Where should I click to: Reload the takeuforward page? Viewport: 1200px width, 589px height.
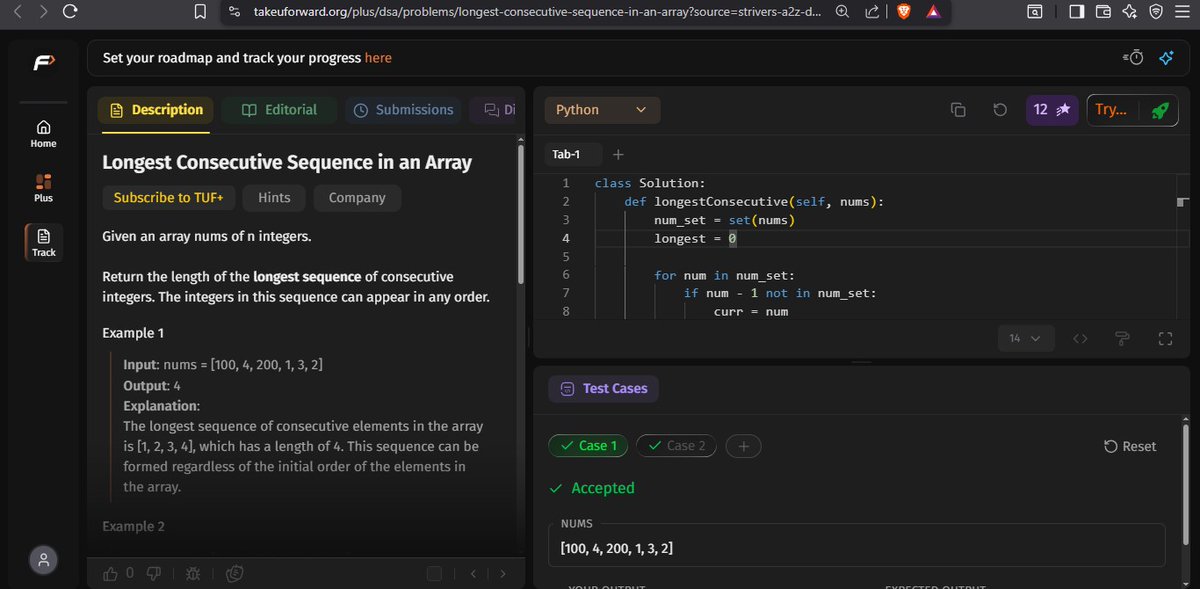69,12
